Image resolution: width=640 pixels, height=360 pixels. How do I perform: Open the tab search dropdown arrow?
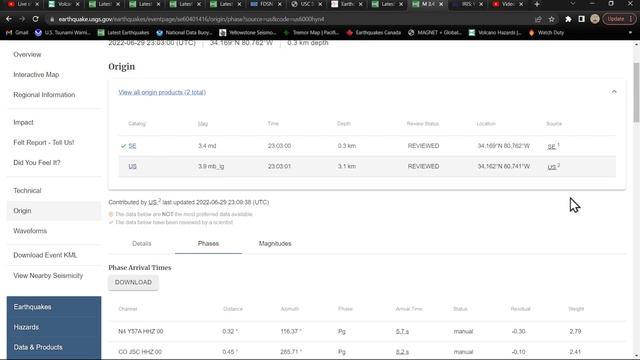pyautogui.click(x=573, y=4)
